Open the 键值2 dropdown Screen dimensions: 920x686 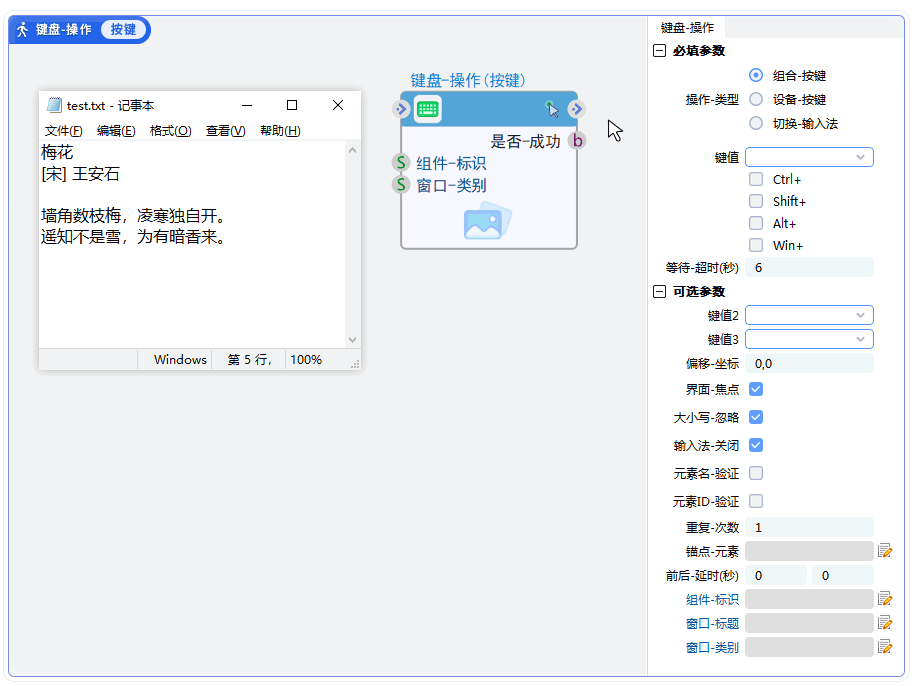click(809, 315)
